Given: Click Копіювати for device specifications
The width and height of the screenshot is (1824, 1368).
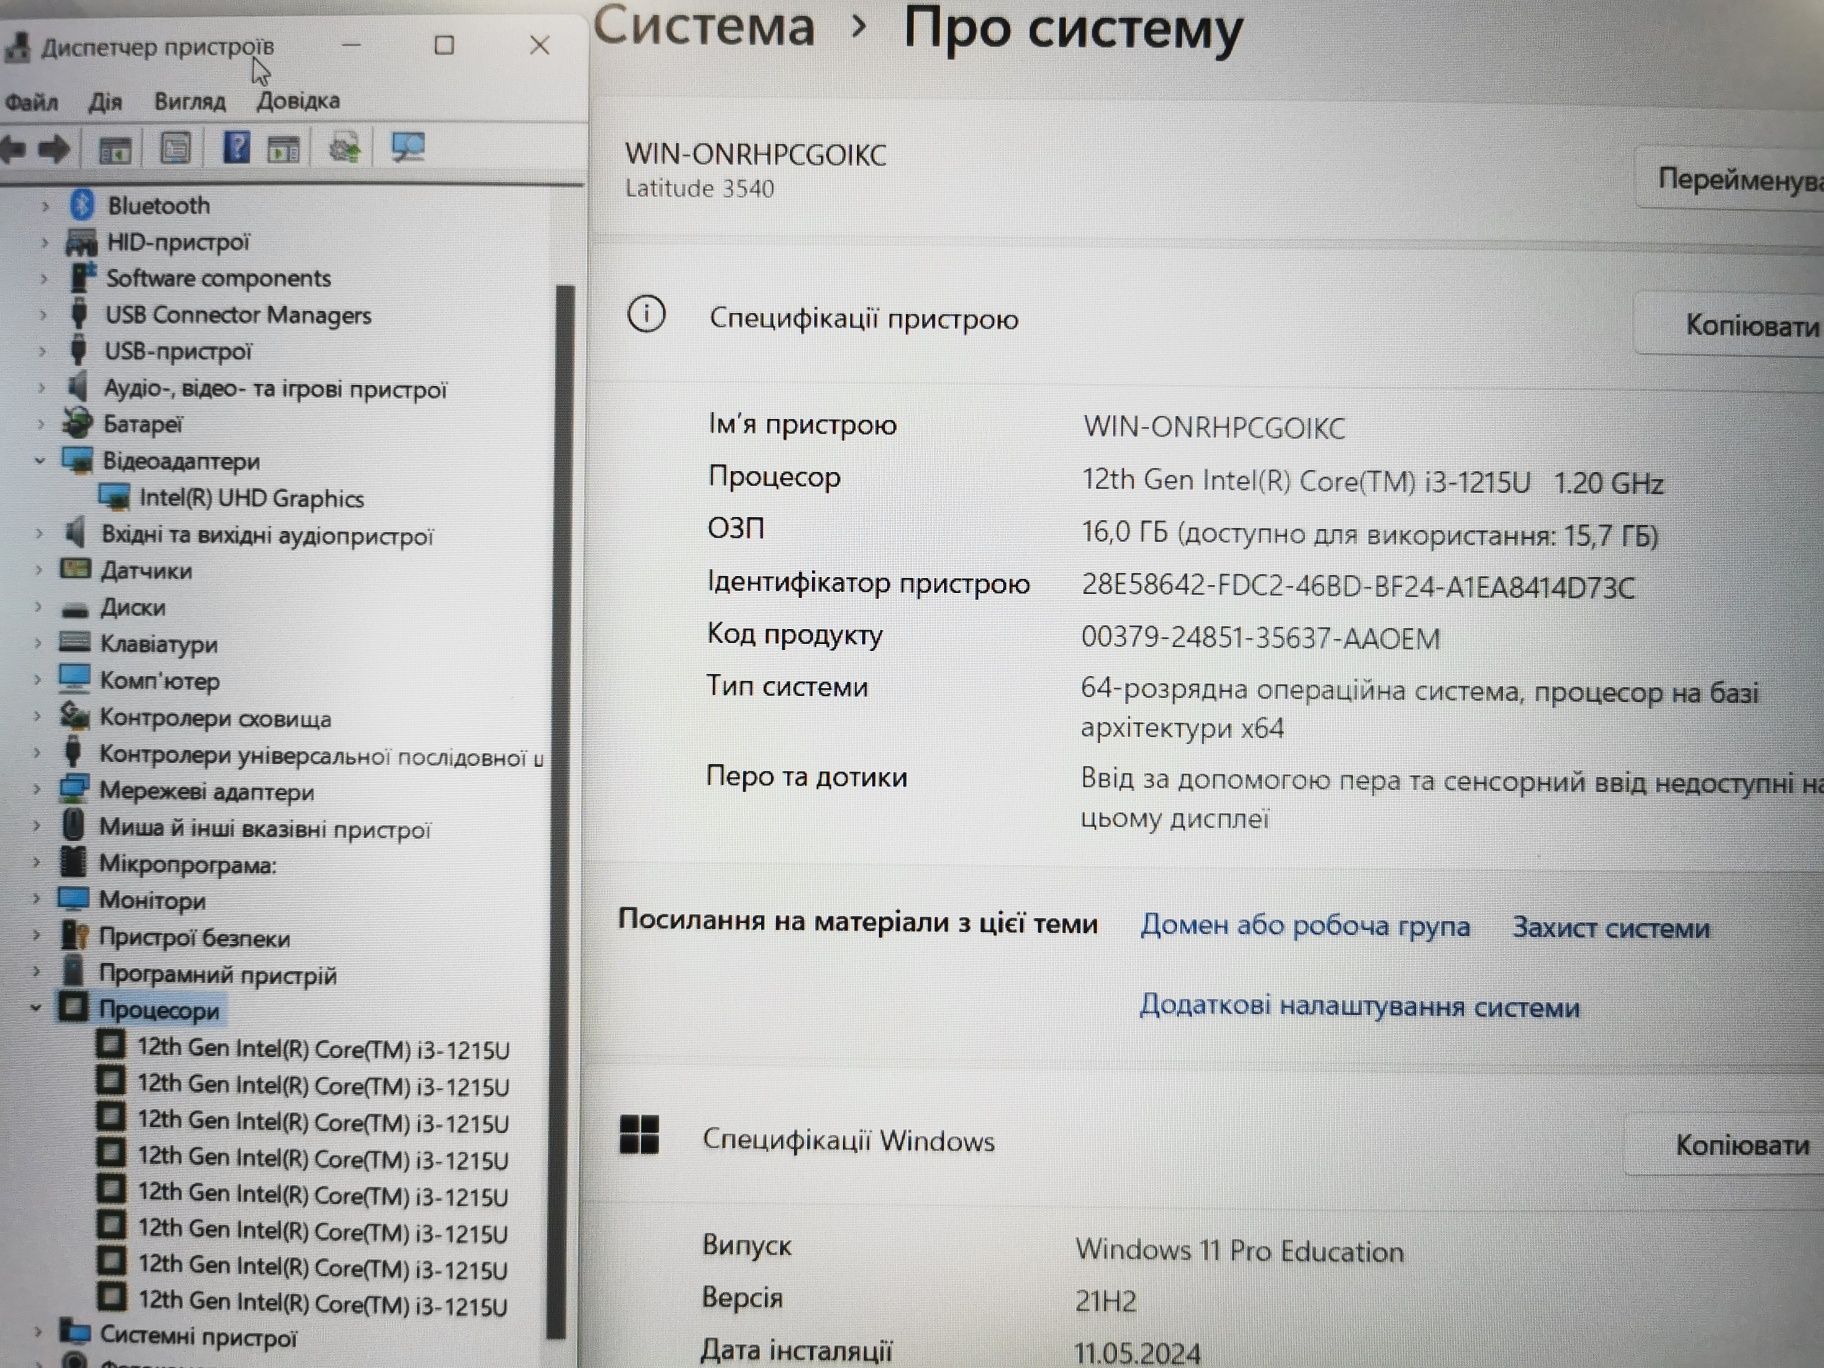Looking at the screenshot, I should pos(1731,325).
